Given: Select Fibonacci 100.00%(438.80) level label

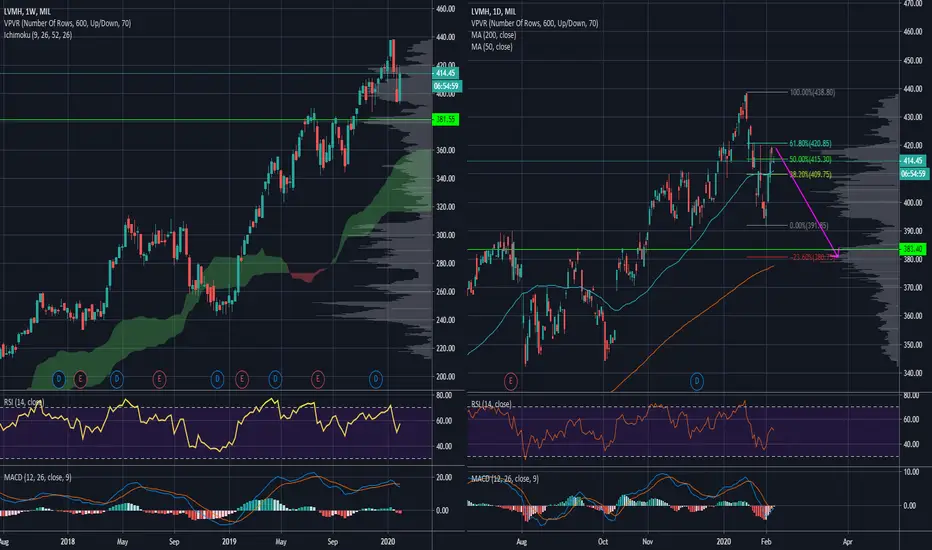Looking at the screenshot, I should point(812,92).
